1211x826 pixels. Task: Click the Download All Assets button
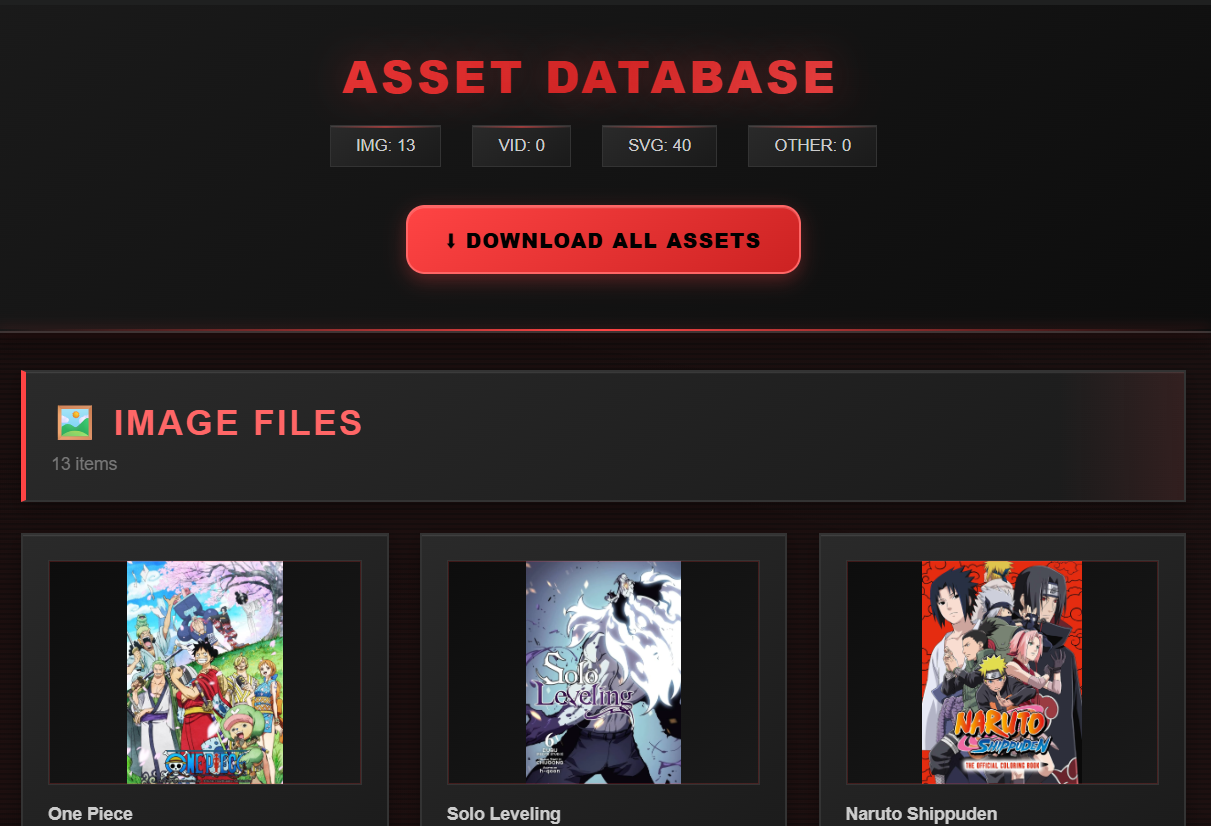tap(603, 240)
